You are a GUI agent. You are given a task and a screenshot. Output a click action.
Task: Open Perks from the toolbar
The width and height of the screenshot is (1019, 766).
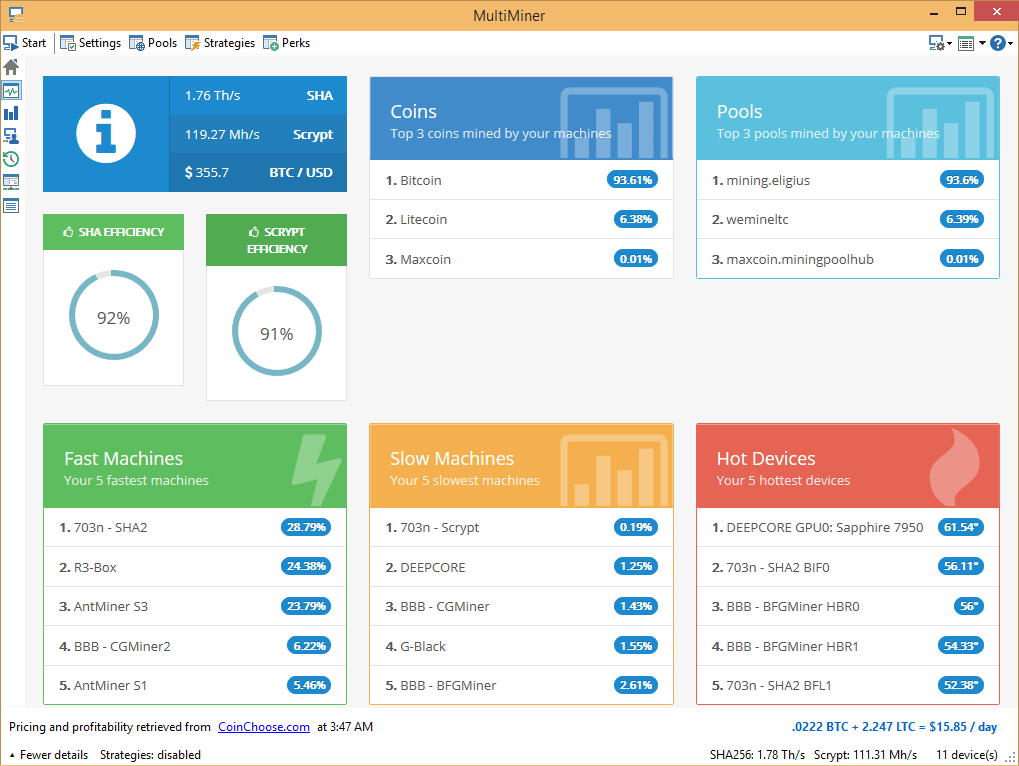287,43
